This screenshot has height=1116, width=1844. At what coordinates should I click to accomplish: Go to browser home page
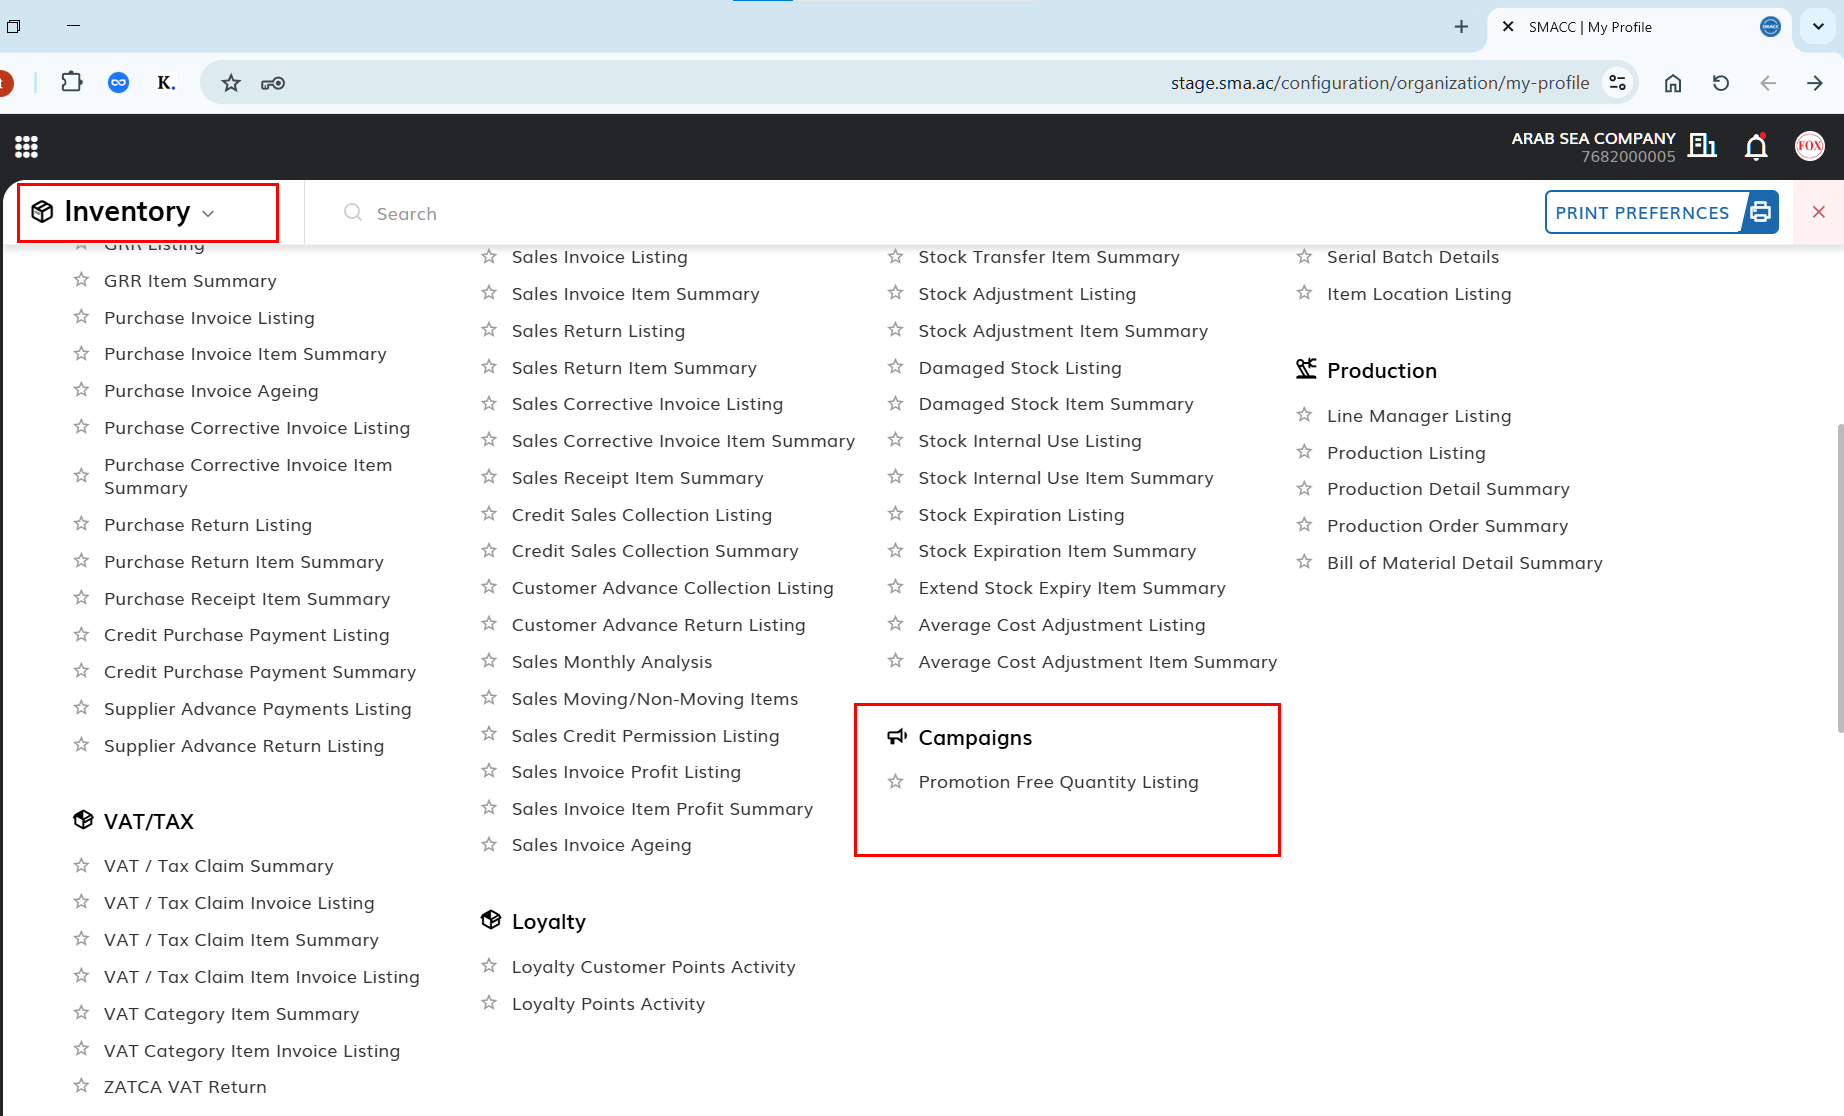[1673, 83]
